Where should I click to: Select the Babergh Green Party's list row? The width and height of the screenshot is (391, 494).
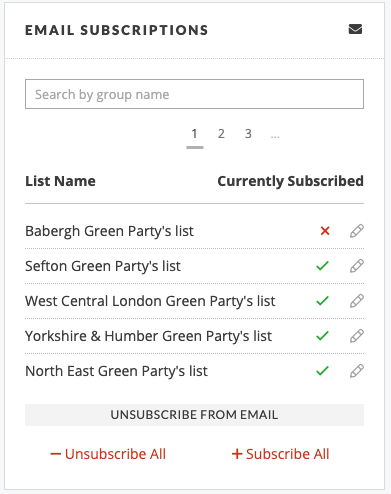194,231
